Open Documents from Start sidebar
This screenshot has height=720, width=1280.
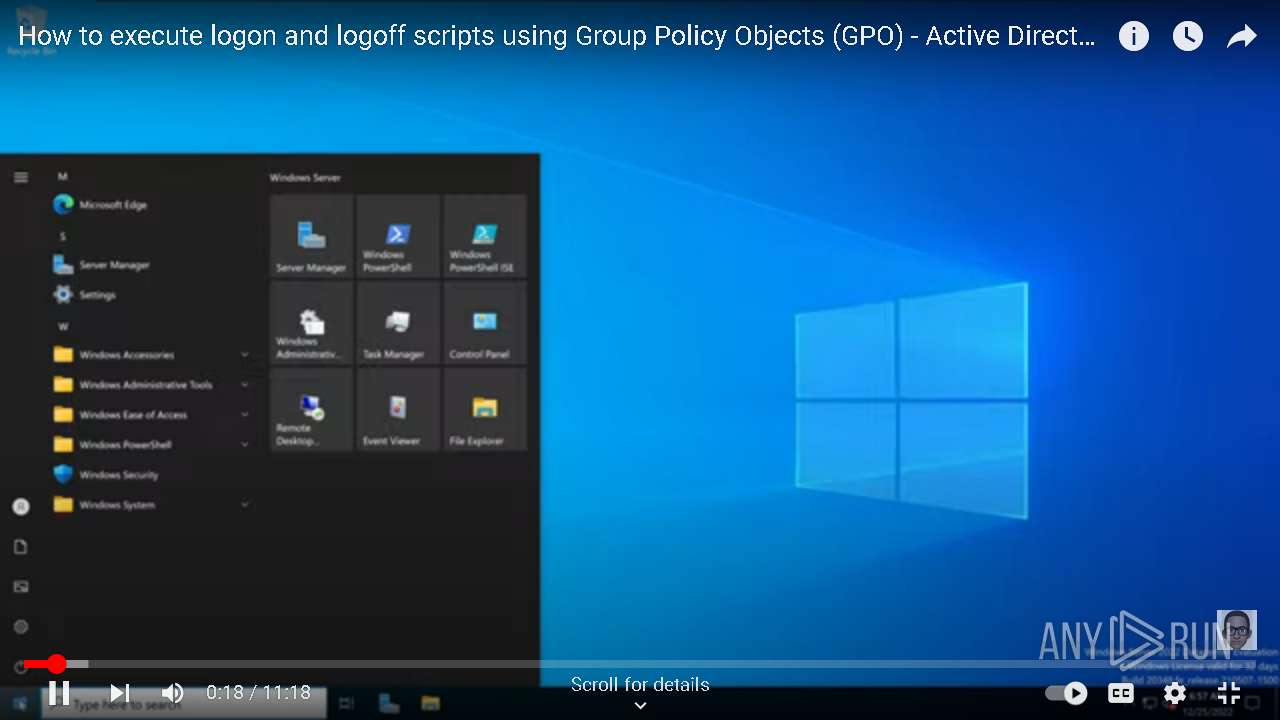20,547
